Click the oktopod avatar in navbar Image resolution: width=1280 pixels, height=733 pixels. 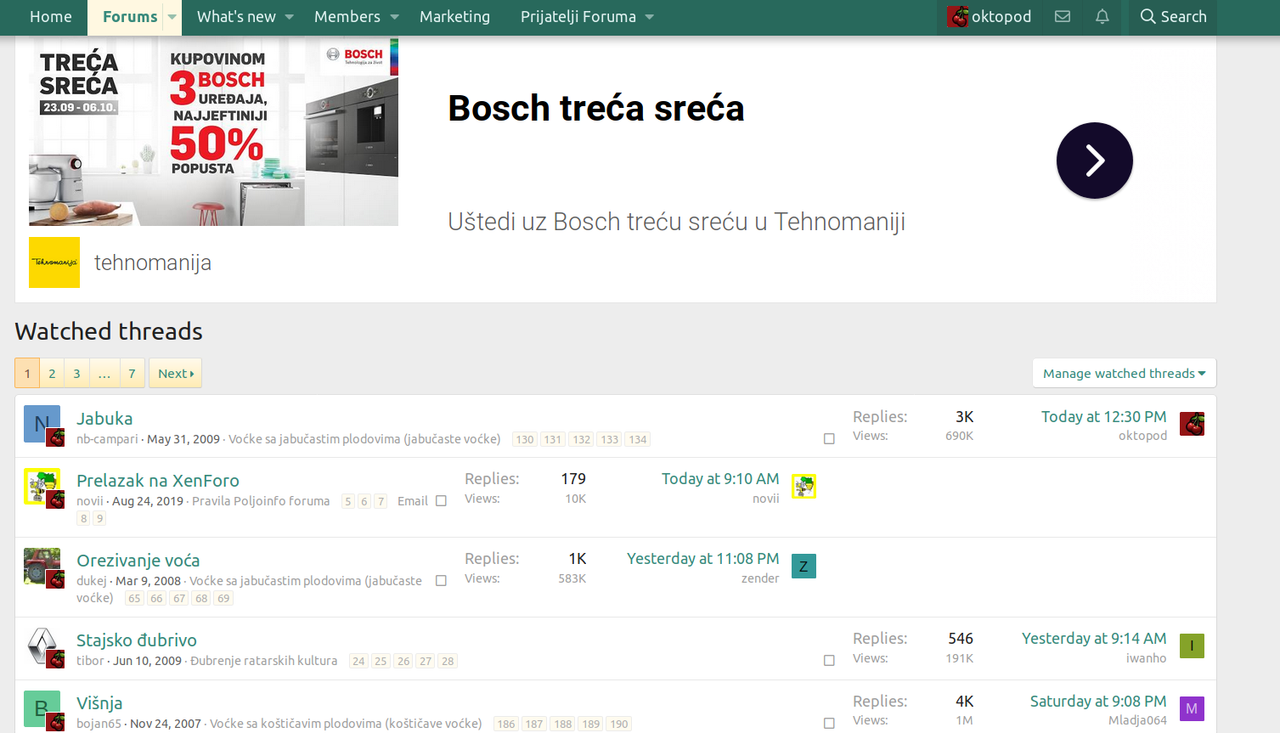click(x=958, y=16)
